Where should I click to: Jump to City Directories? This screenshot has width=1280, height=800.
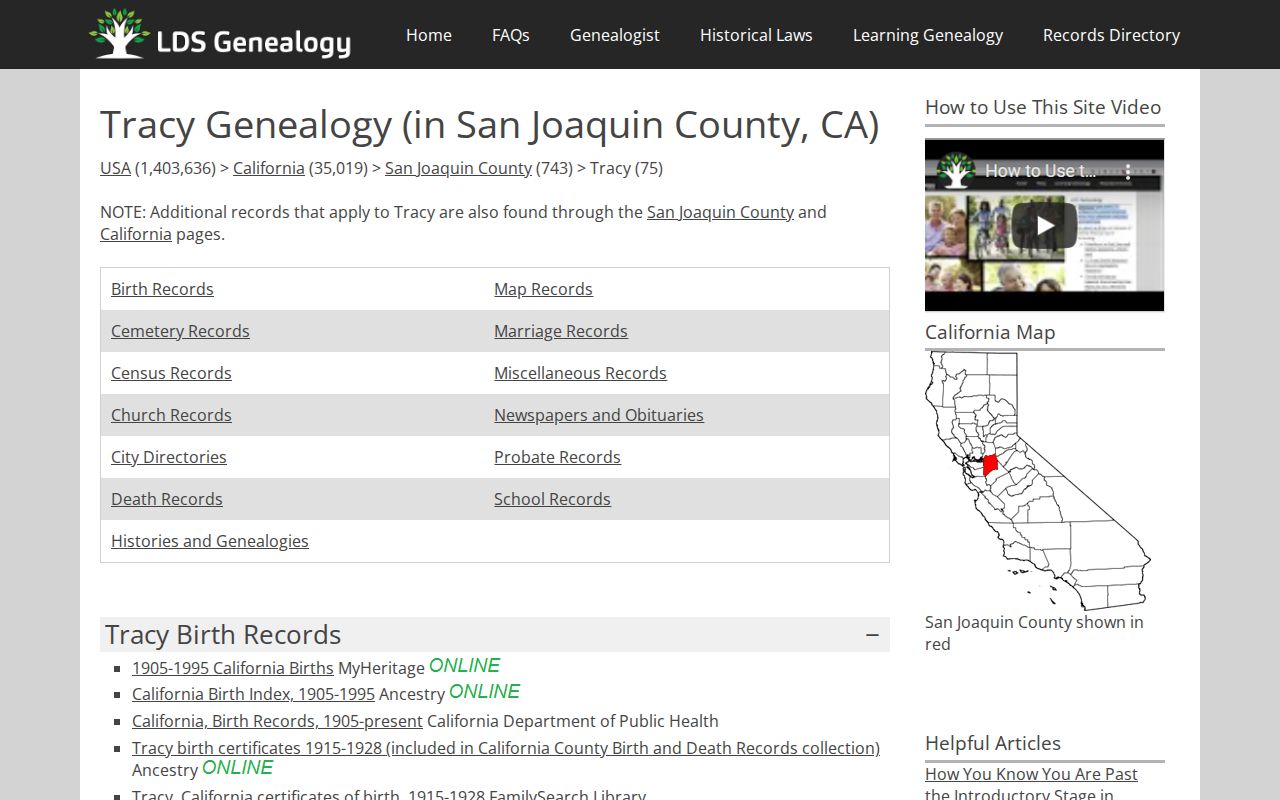click(169, 457)
